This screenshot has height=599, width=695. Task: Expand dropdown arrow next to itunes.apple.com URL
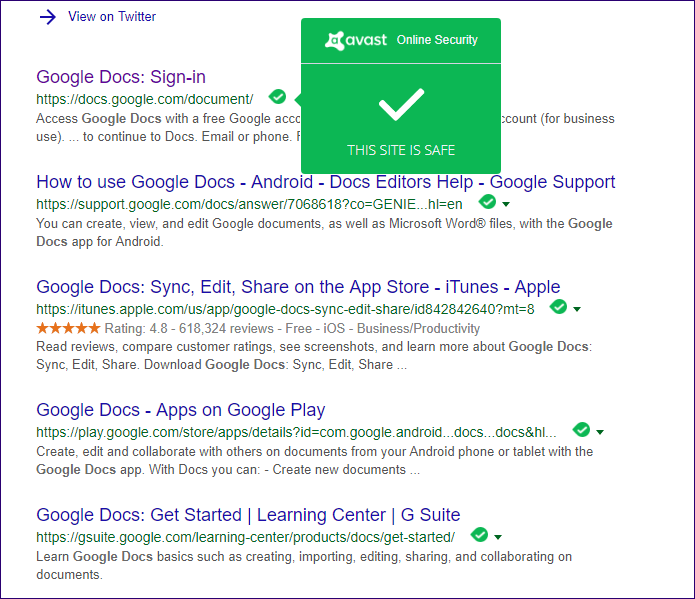click(577, 309)
